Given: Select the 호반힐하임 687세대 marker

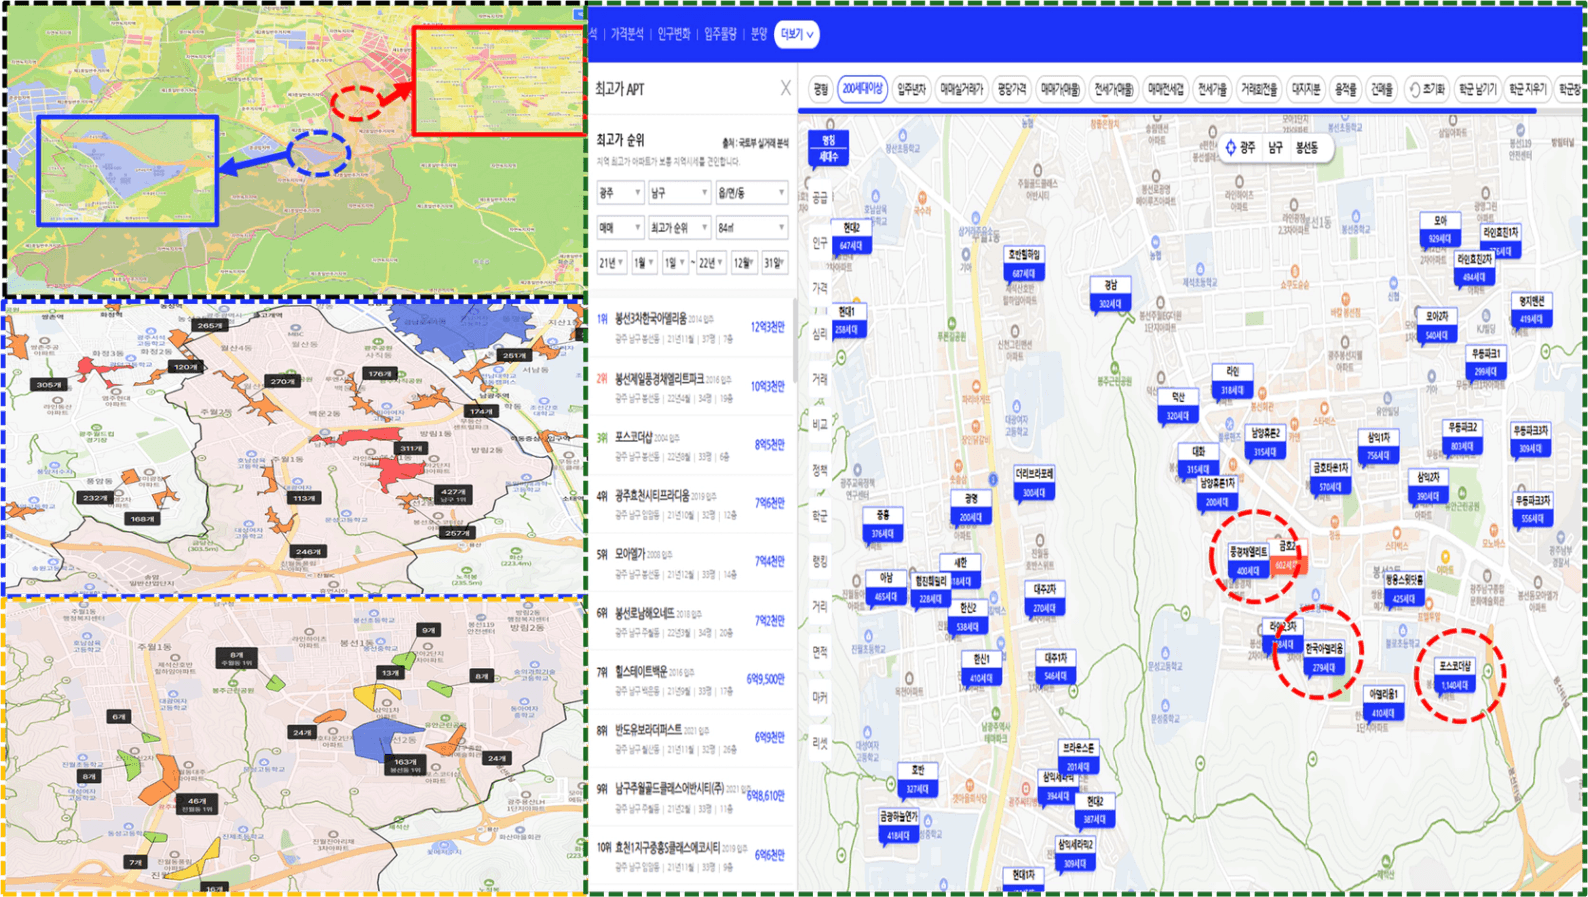Looking at the screenshot, I should pos(1023,264).
